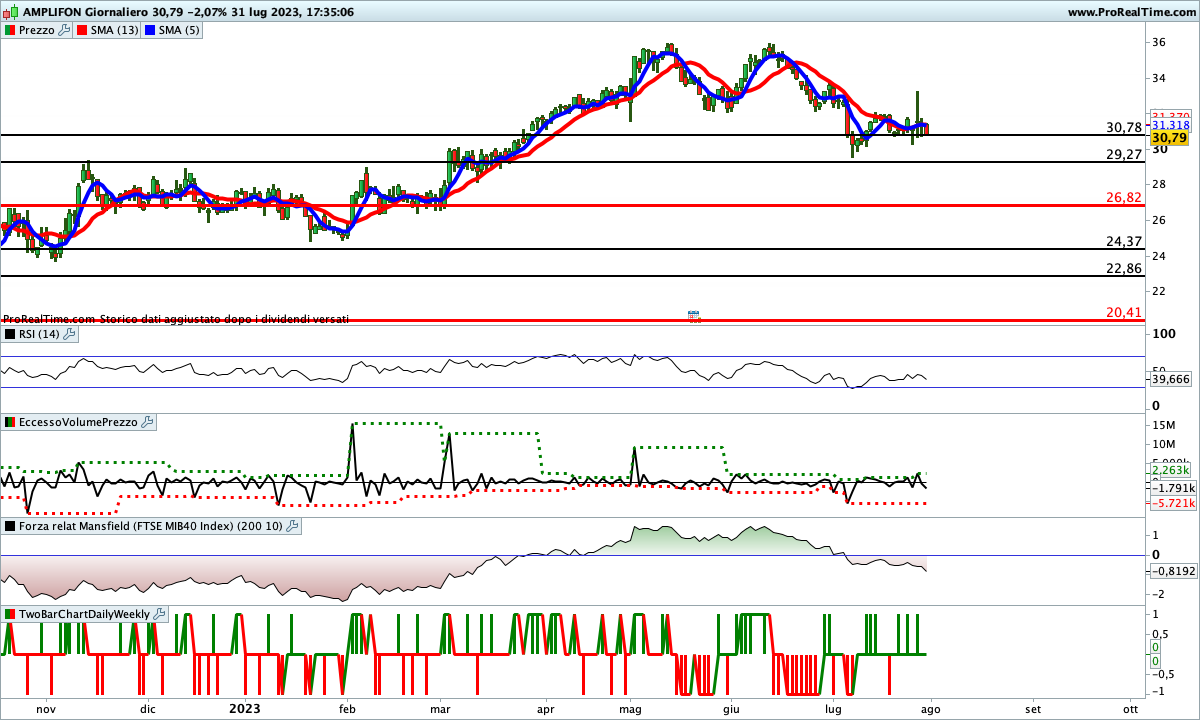Image resolution: width=1200 pixels, height=720 pixels.
Task: Click the mar label on time axis
Action: click(x=440, y=708)
